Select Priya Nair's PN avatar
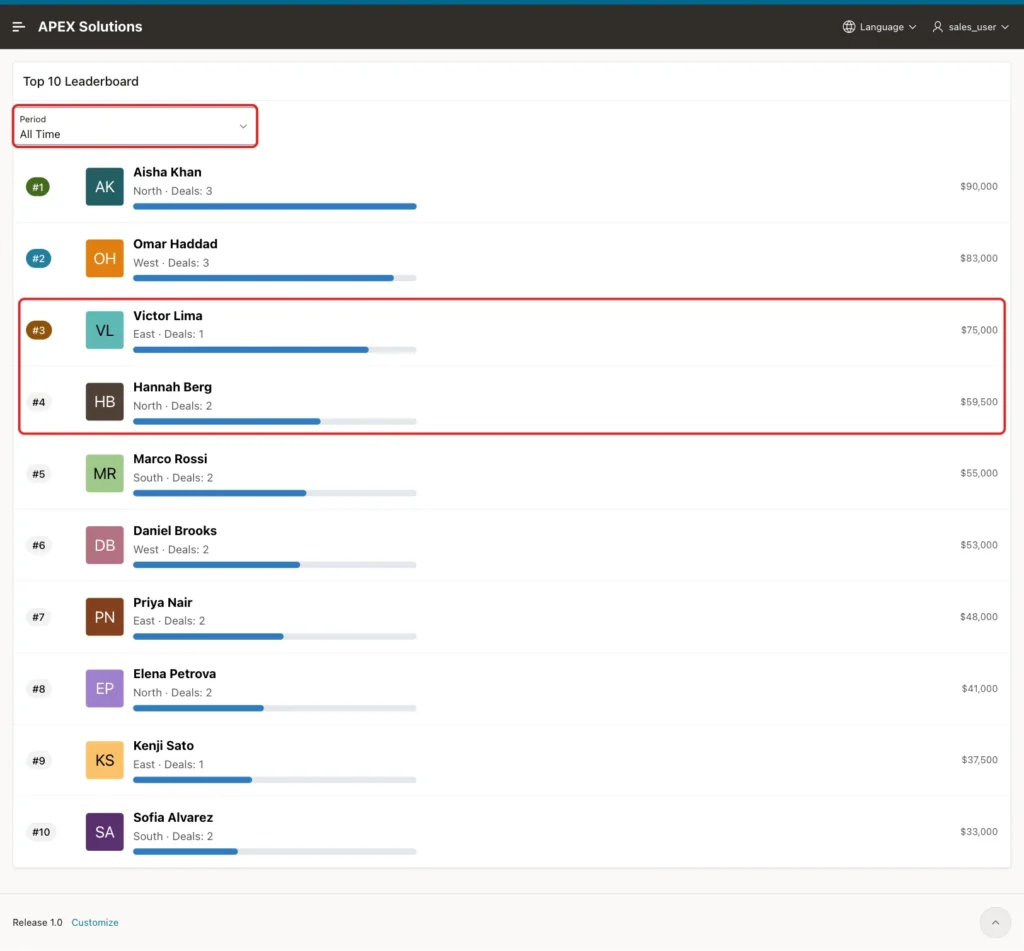1024x951 pixels. tap(104, 617)
